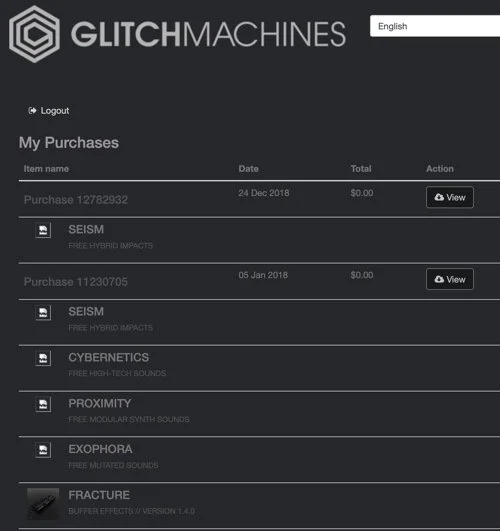The image size is (500, 531).
Task: Click SEISM name under Purchase 11230705
Action: (86, 312)
